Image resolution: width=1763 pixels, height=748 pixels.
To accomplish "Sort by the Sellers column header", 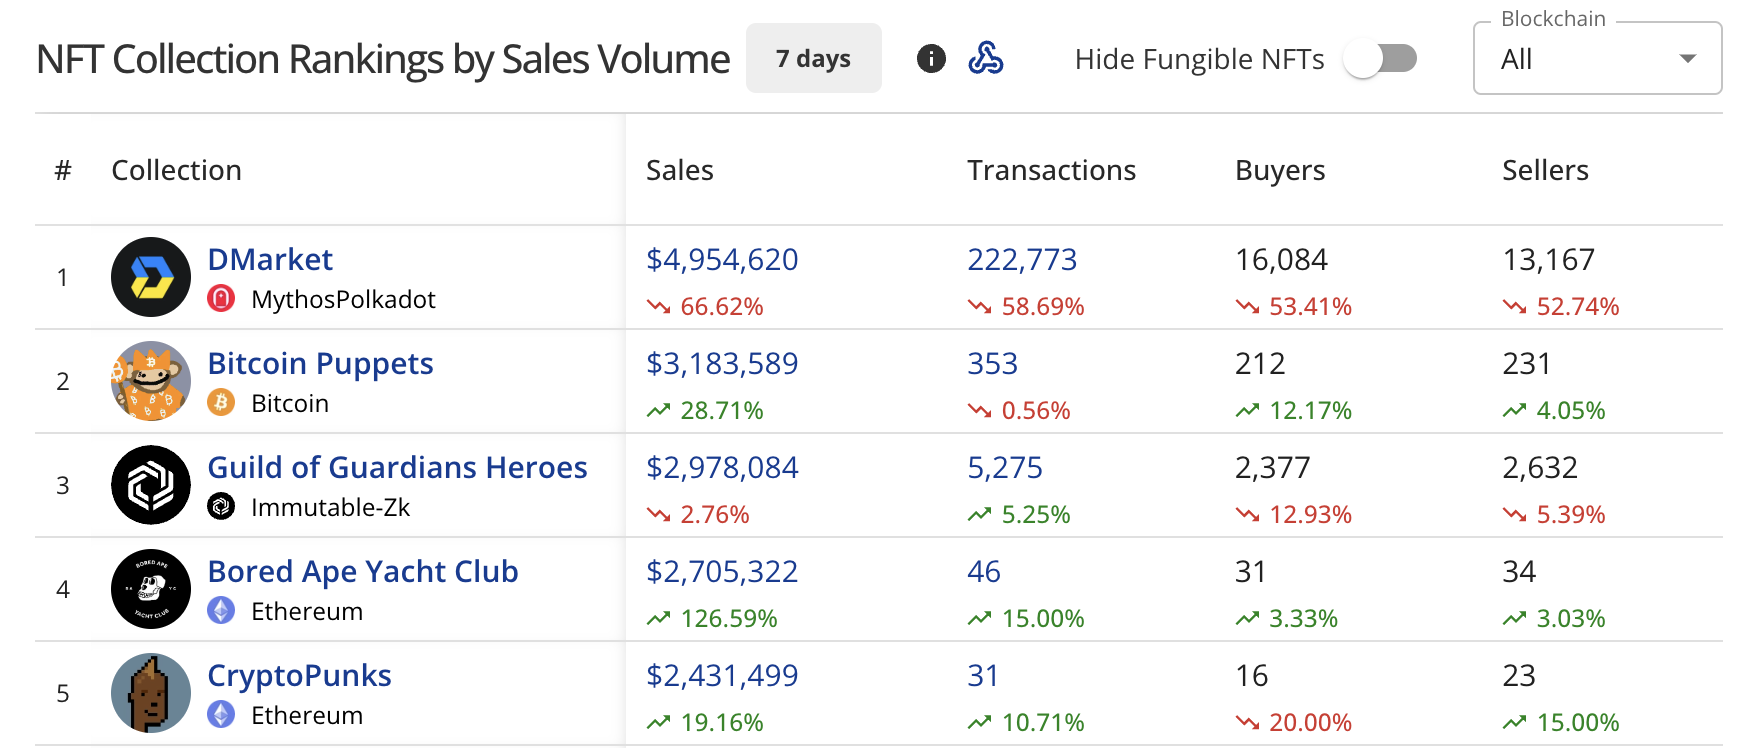I will (1545, 170).
